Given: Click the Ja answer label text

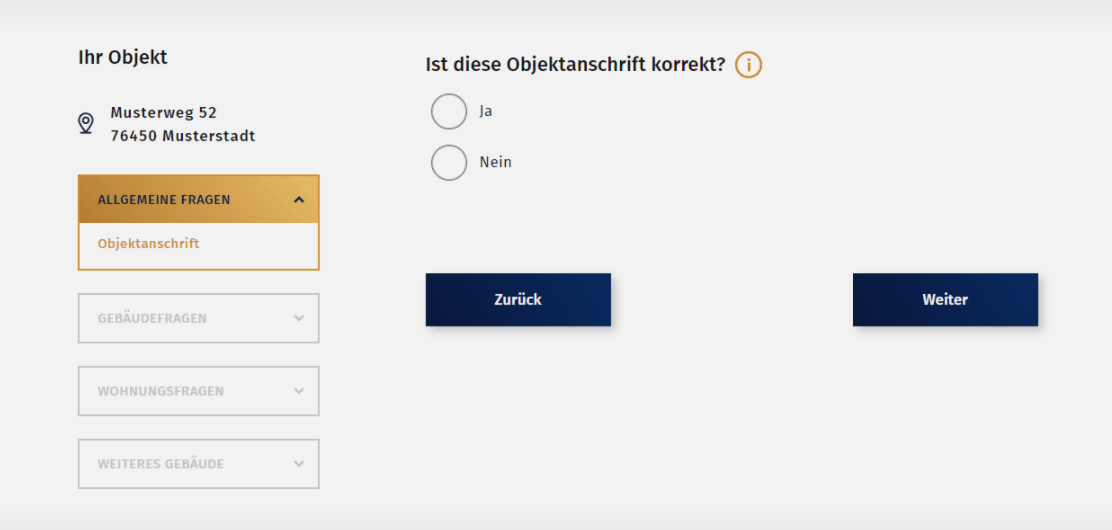Looking at the screenshot, I should (486, 111).
